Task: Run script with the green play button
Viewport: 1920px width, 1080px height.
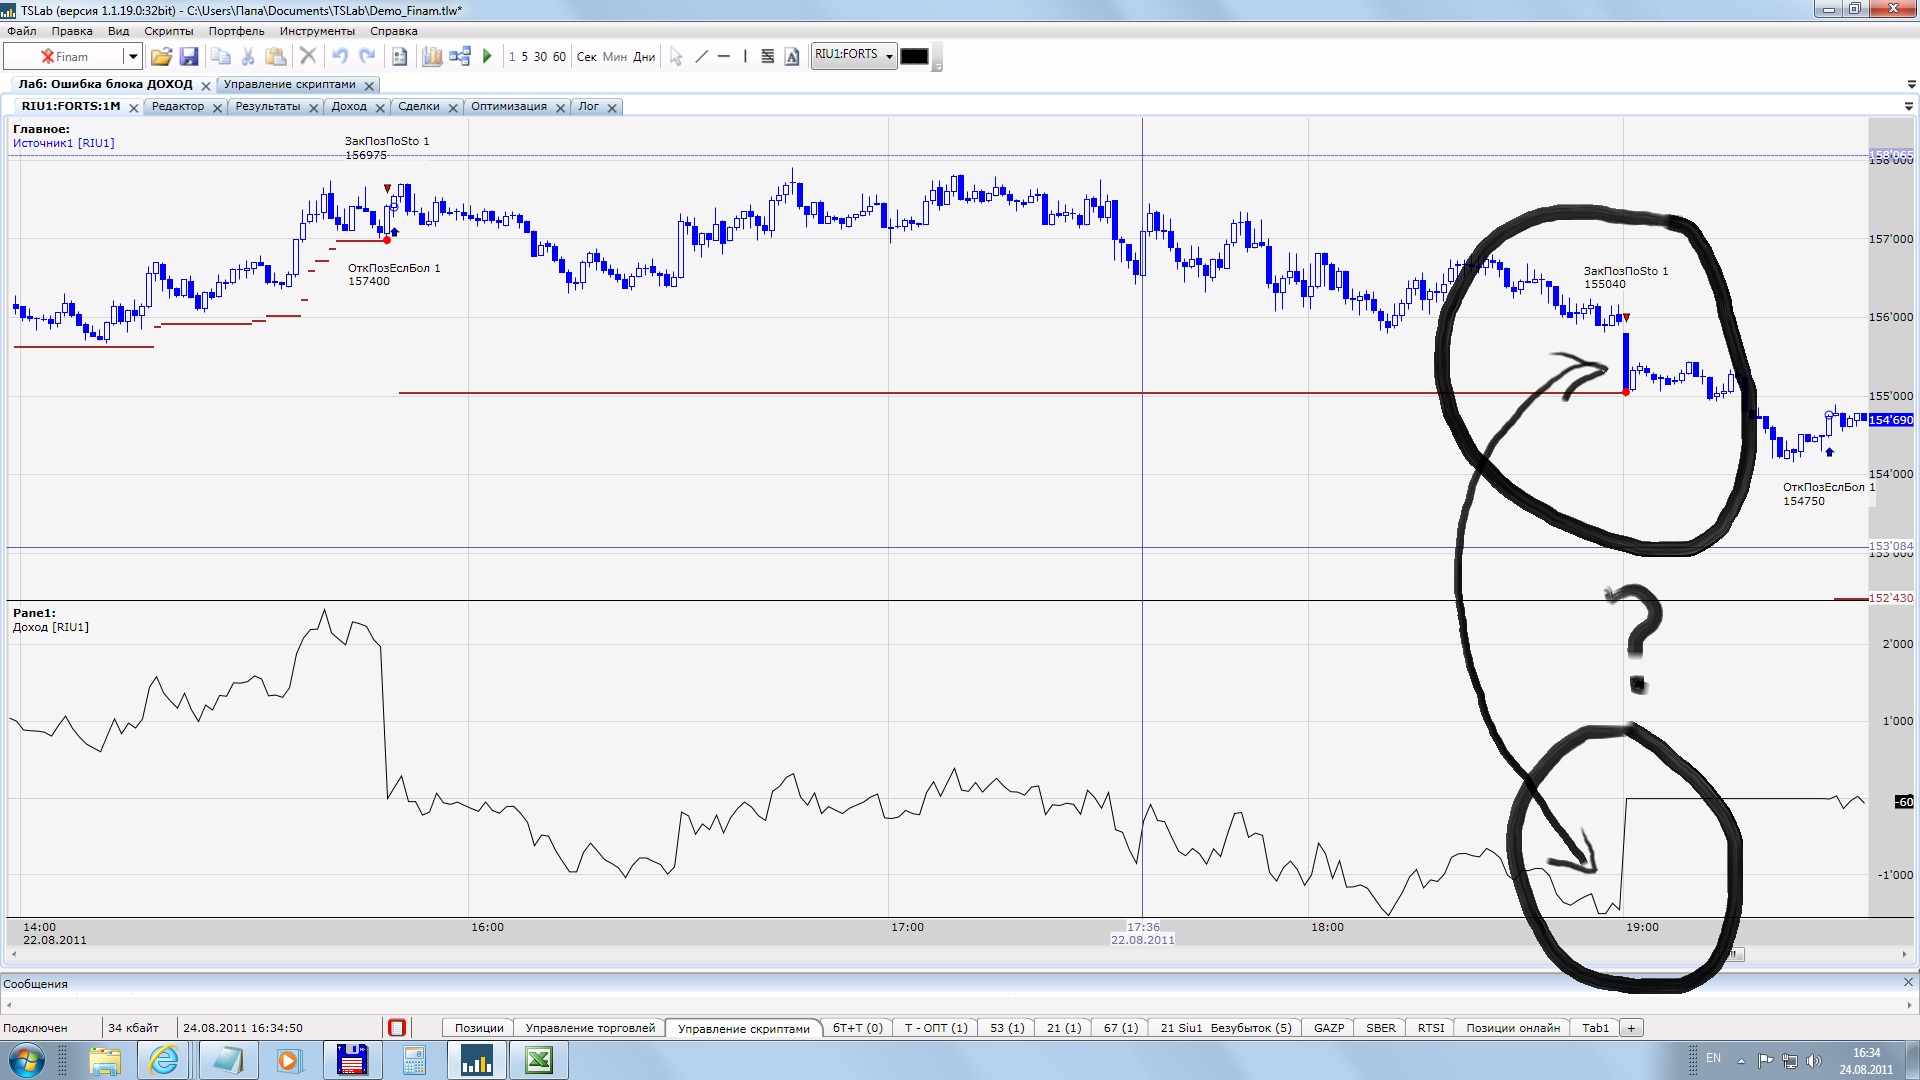Action: click(x=487, y=57)
